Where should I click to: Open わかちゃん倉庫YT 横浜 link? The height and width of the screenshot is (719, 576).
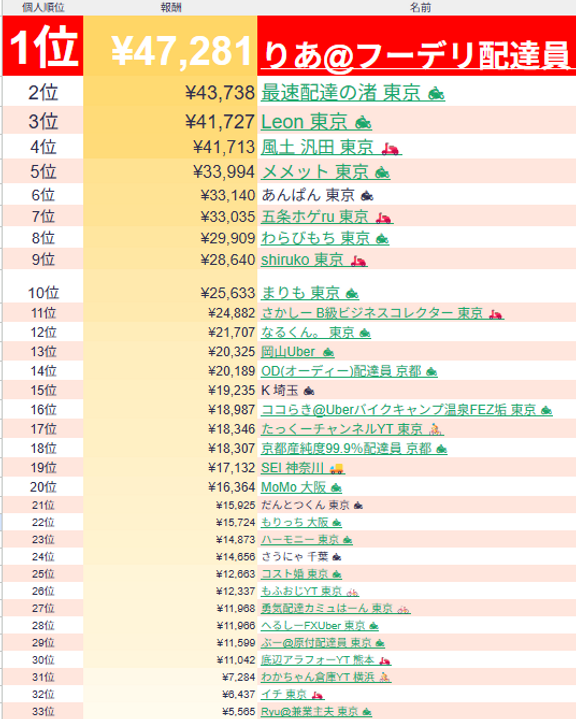[326, 677]
